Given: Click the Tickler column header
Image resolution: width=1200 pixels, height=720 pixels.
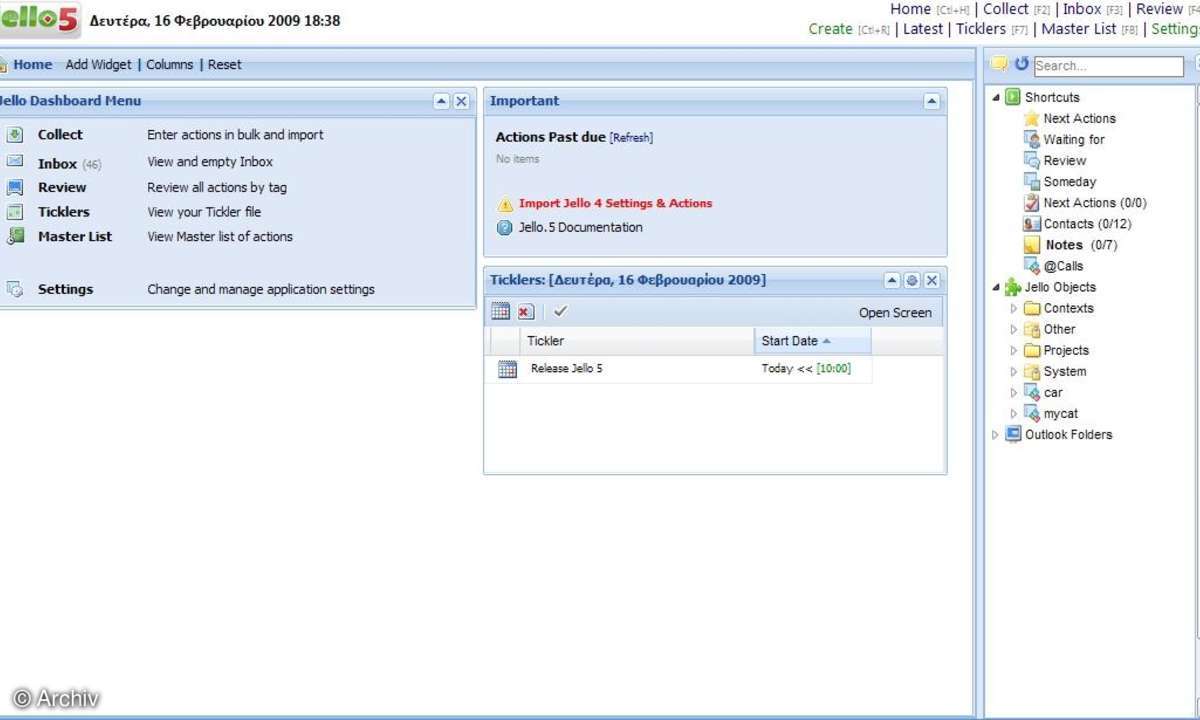Looking at the screenshot, I should click(637, 341).
